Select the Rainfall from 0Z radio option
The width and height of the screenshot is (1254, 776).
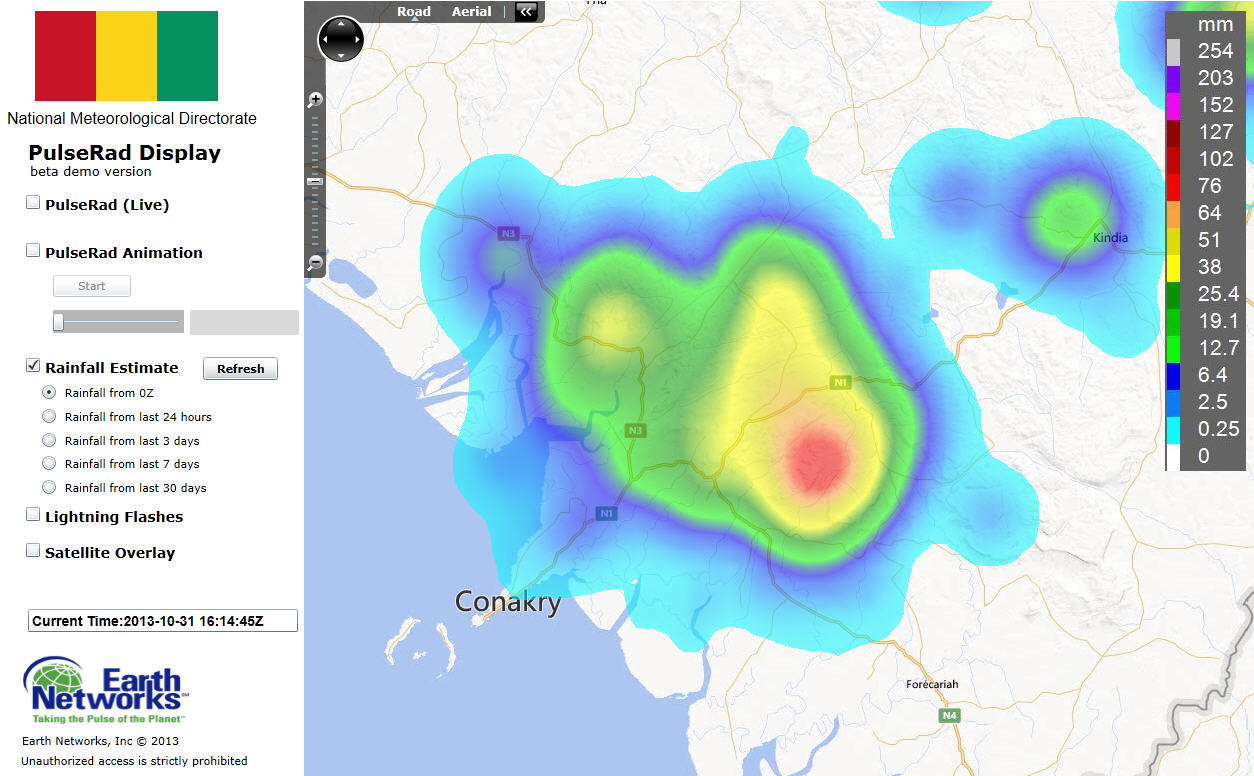pyautogui.click(x=49, y=392)
